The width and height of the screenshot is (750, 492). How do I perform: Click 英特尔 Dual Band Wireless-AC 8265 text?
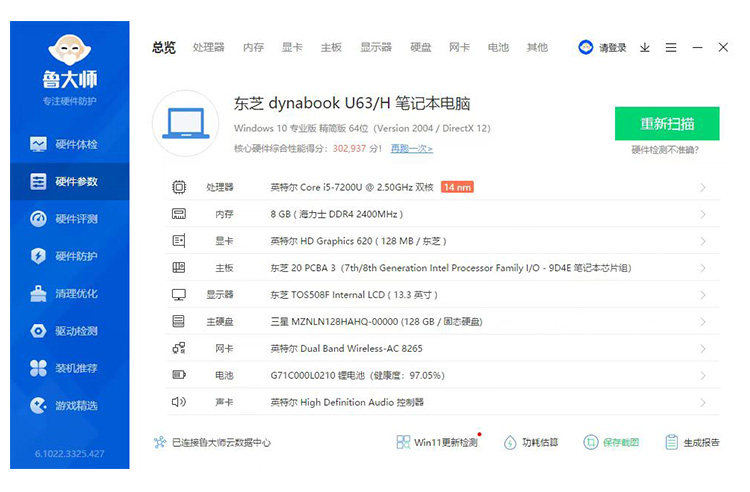tap(346, 348)
